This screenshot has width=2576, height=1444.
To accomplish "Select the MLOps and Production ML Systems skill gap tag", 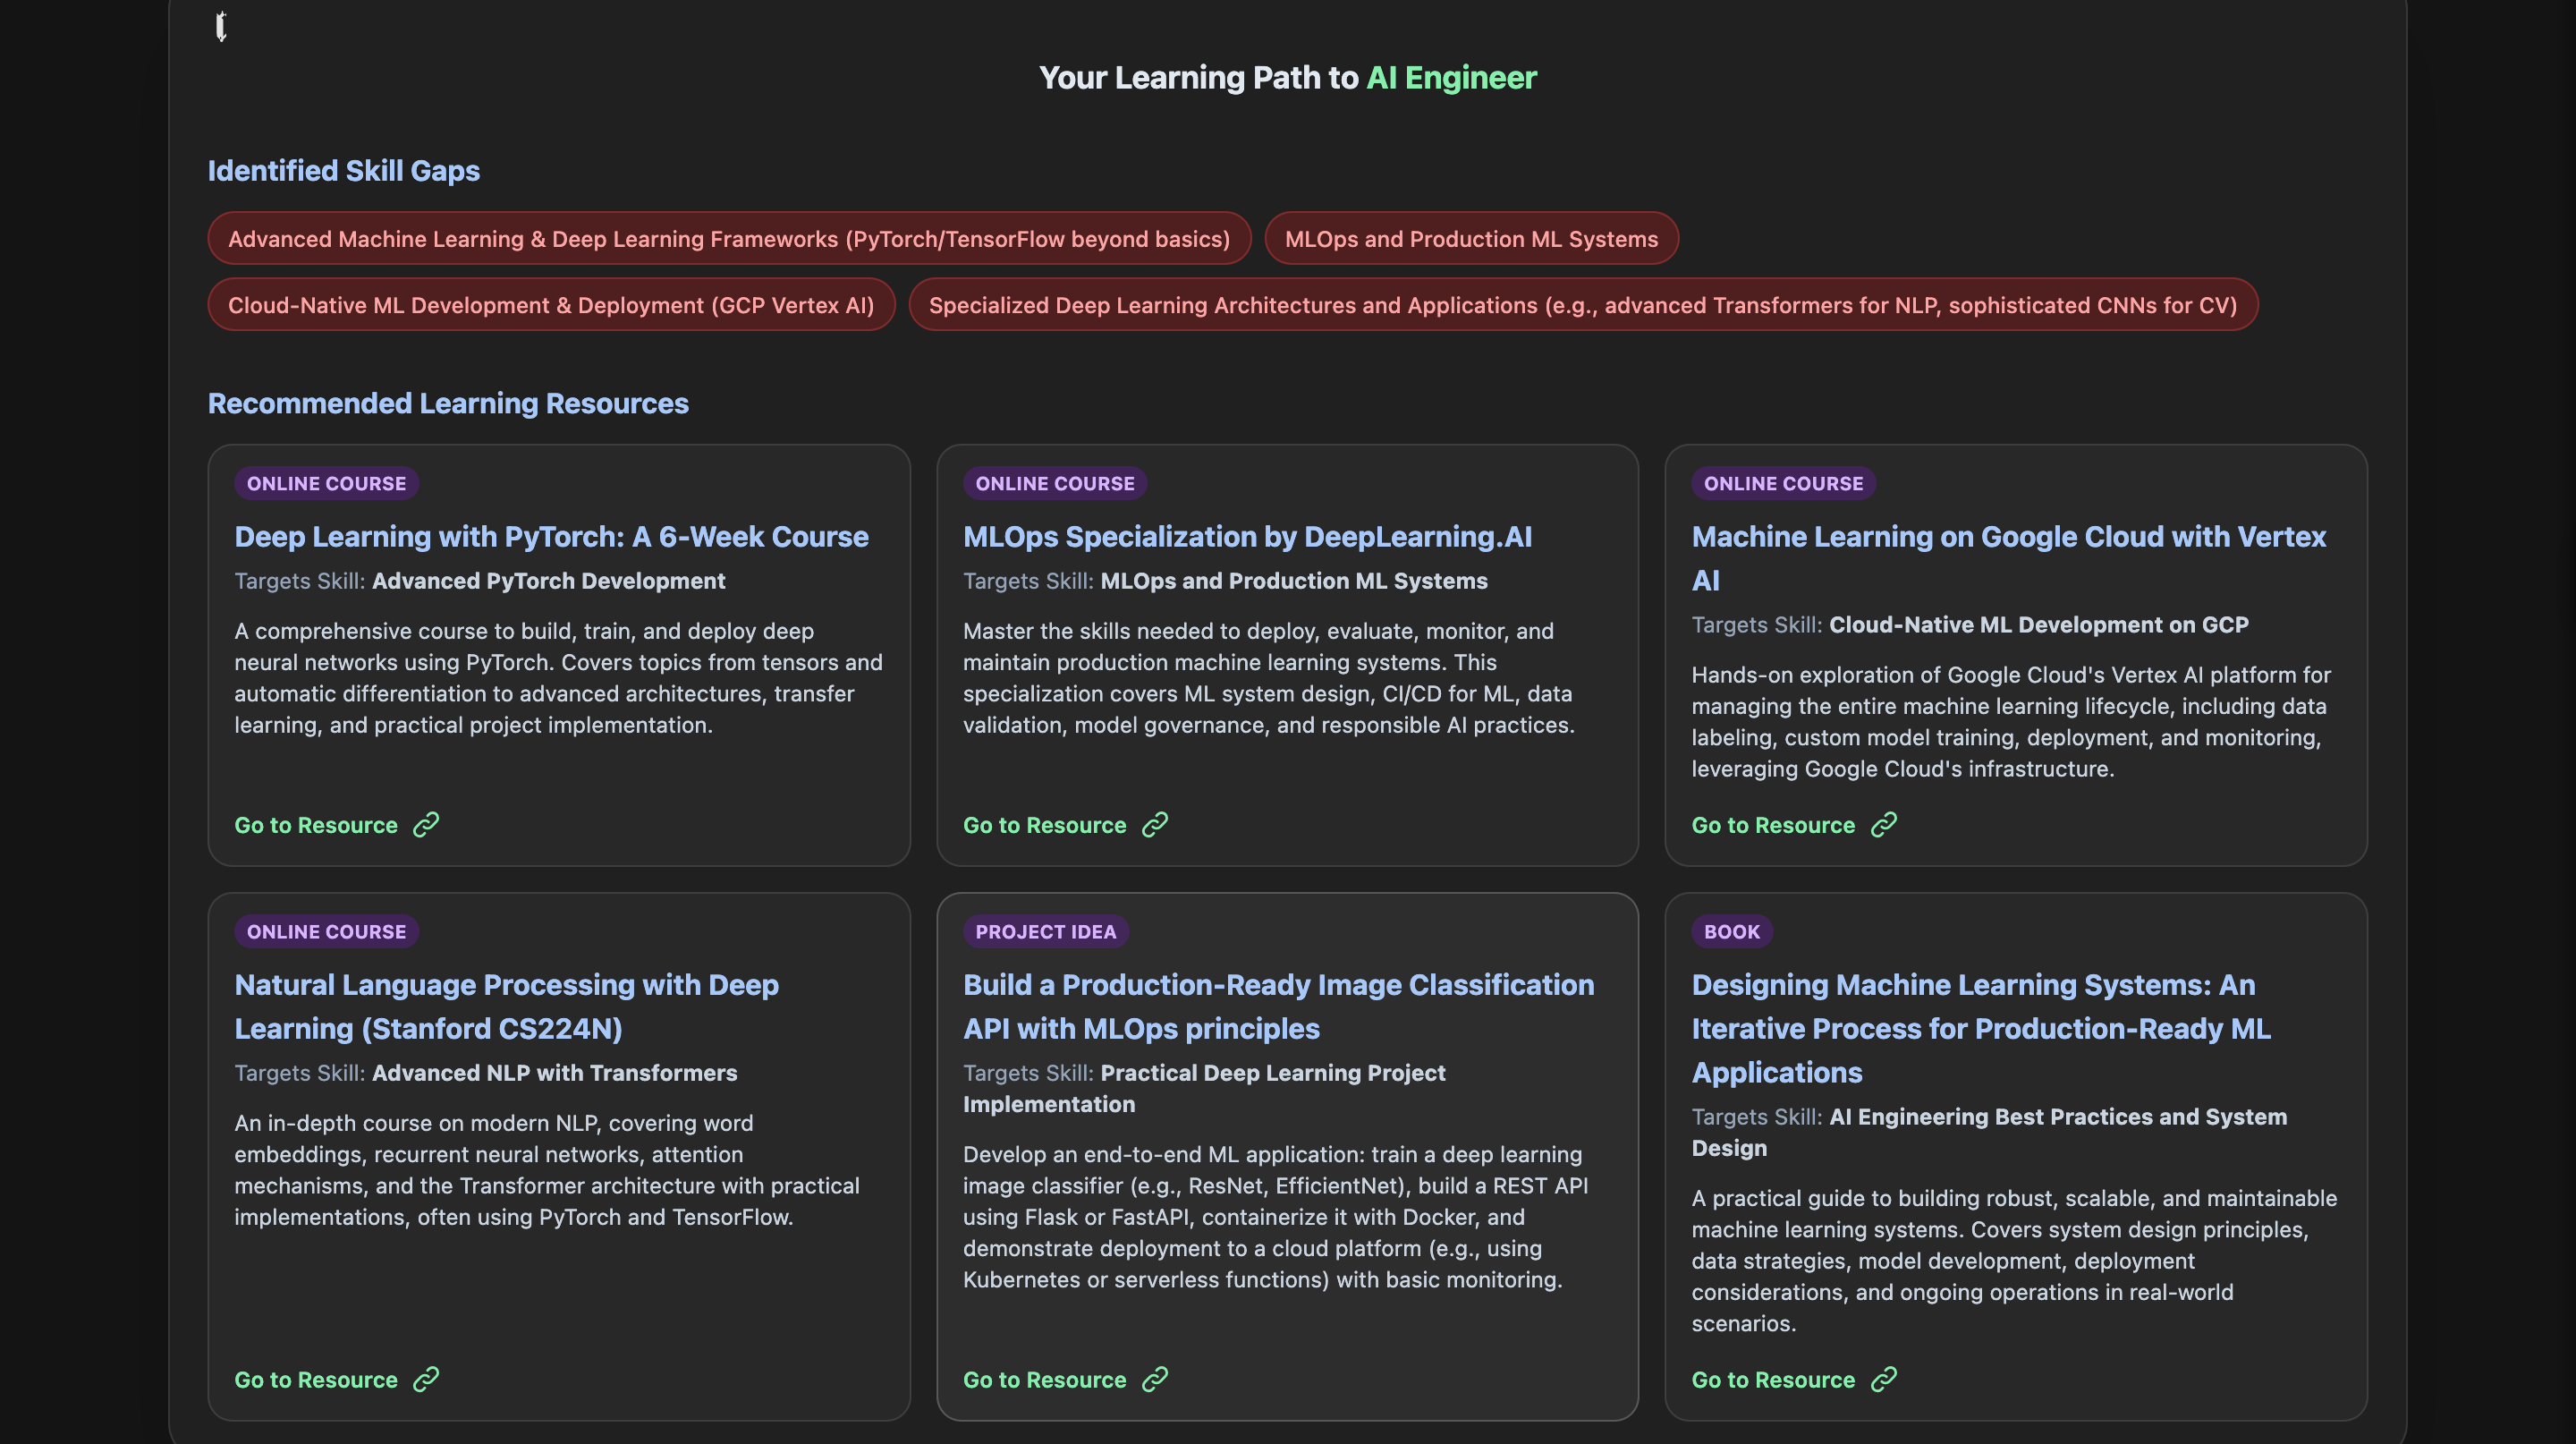I will (1471, 239).
